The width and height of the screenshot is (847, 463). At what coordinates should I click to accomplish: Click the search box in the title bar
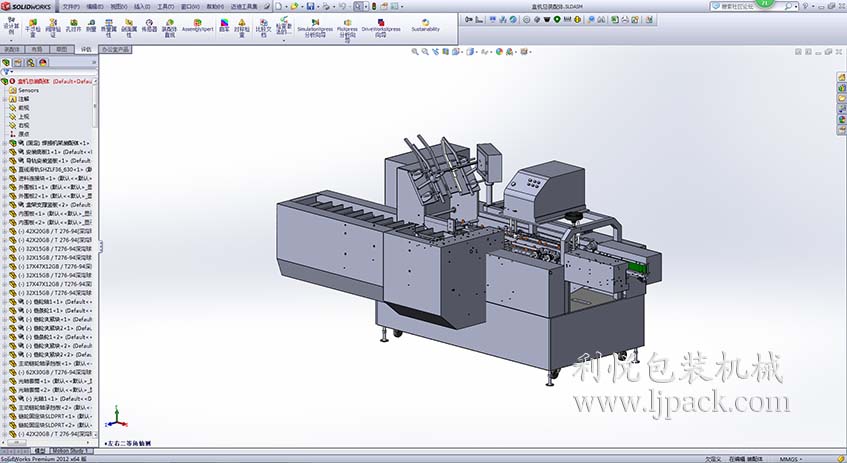coord(740,6)
